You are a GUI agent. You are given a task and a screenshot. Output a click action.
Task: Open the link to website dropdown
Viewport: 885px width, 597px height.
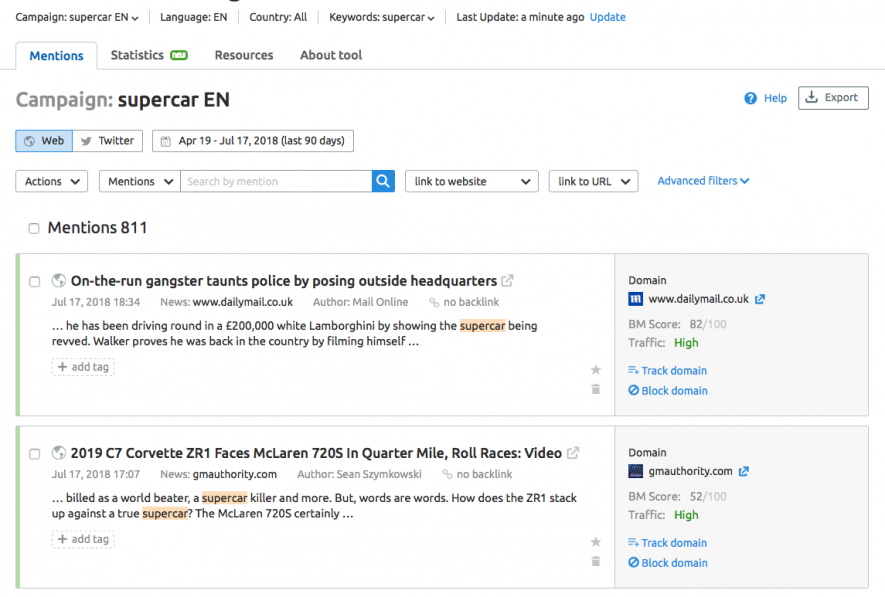pos(472,181)
